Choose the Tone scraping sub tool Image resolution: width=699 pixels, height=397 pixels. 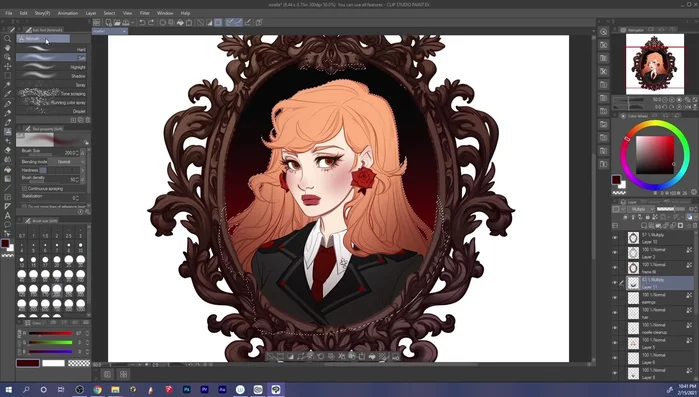tap(51, 94)
